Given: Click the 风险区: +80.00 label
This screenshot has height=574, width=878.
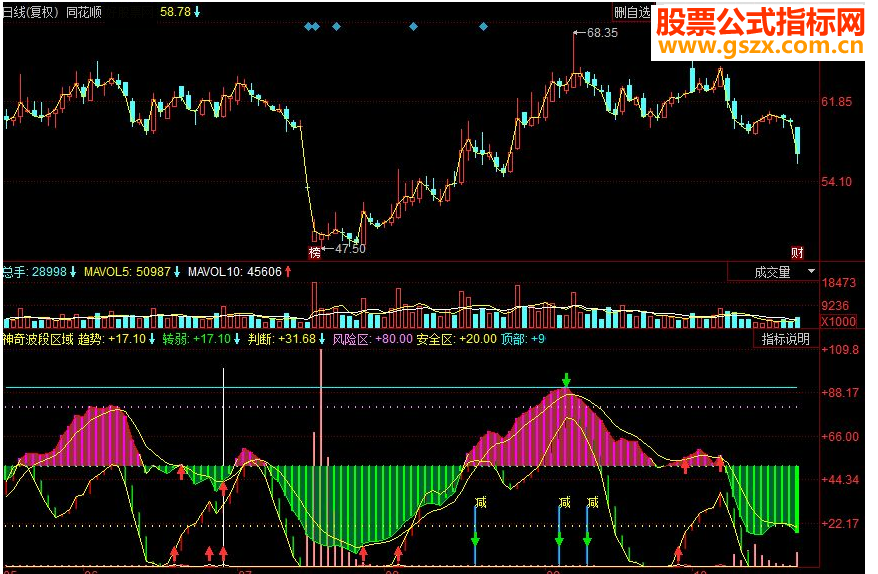Looking at the screenshot, I should coord(372,339).
